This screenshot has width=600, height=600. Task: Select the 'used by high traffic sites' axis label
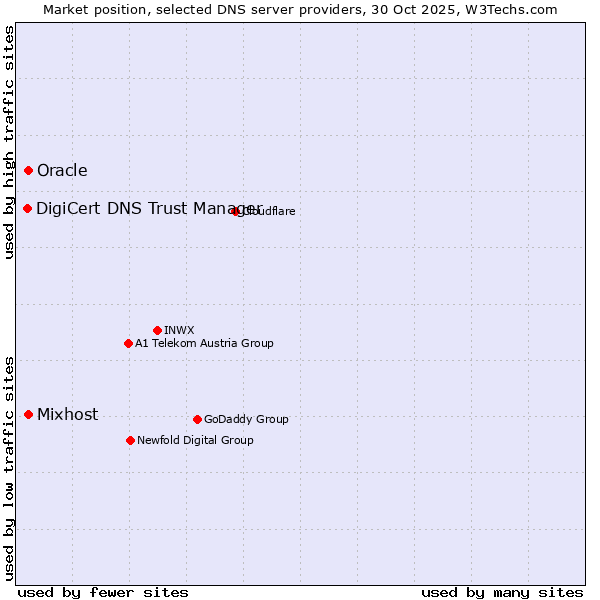click(9, 142)
